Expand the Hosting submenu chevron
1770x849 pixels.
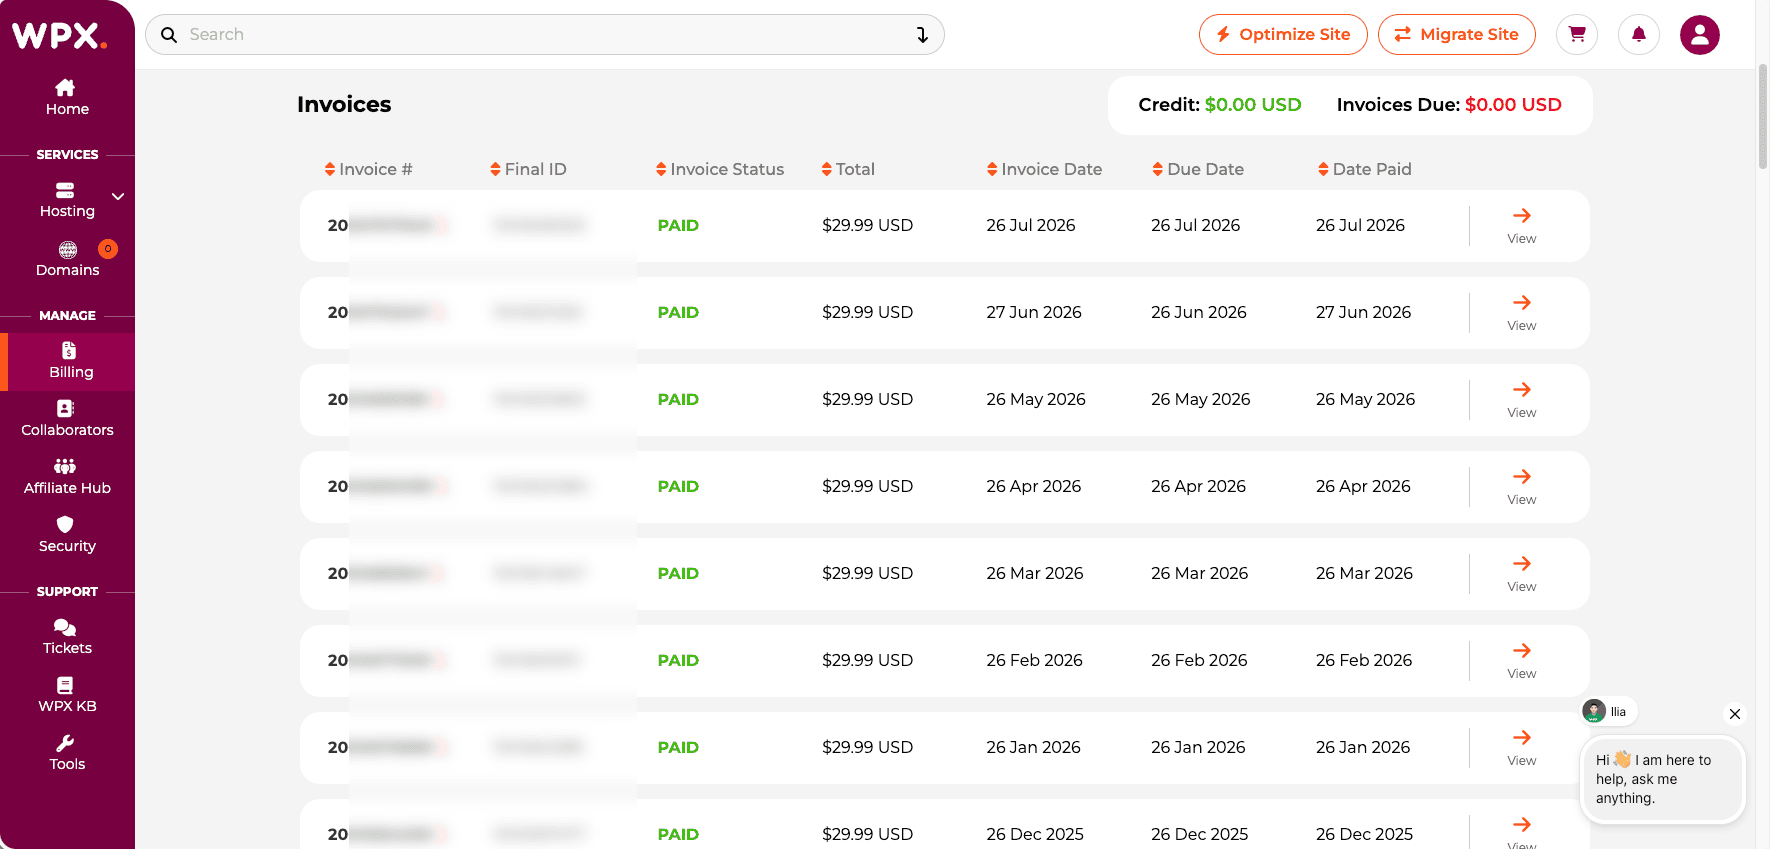tap(118, 197)
